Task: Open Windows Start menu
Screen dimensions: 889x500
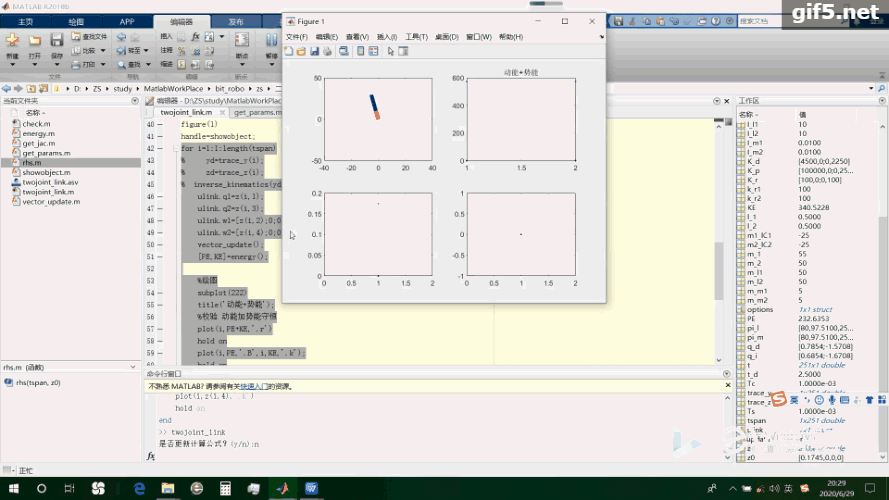Action: 12,488
